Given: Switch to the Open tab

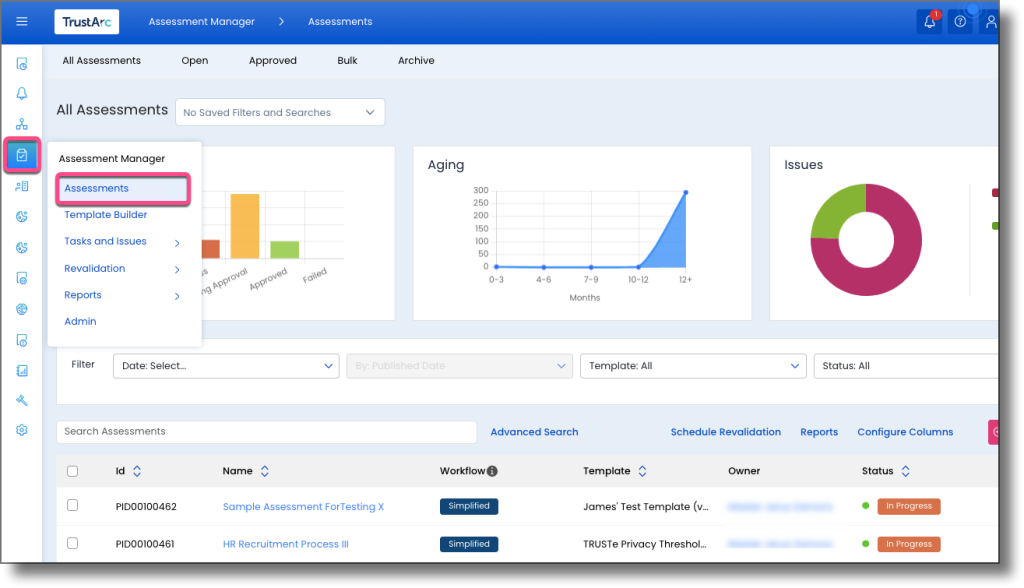Looking at the screenshot, I should pos(195,61).
